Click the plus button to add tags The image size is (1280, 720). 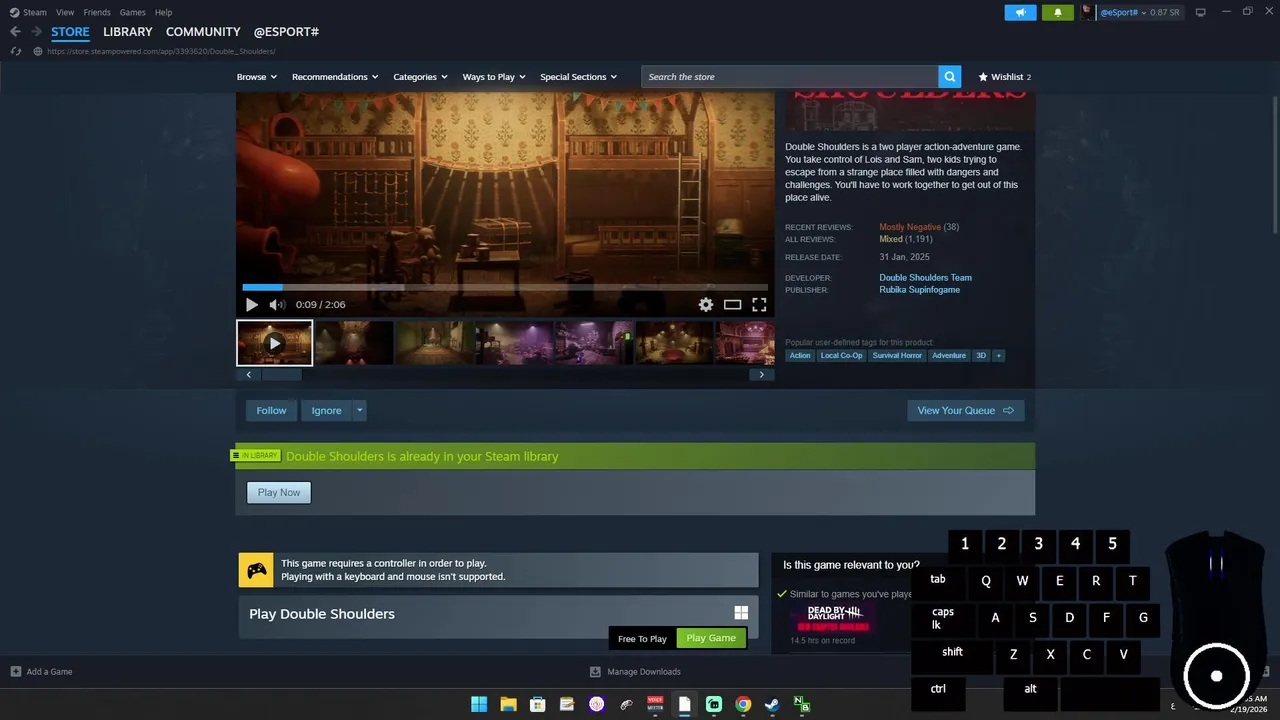tap(998, 355)
